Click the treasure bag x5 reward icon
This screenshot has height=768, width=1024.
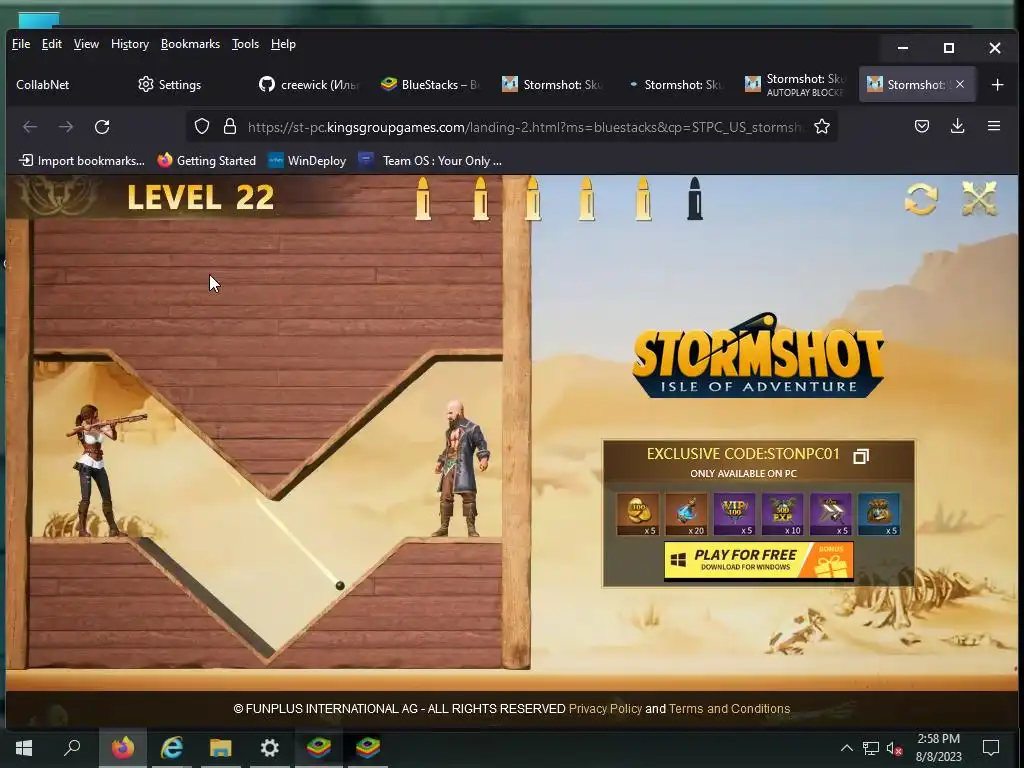coord(879,514)
